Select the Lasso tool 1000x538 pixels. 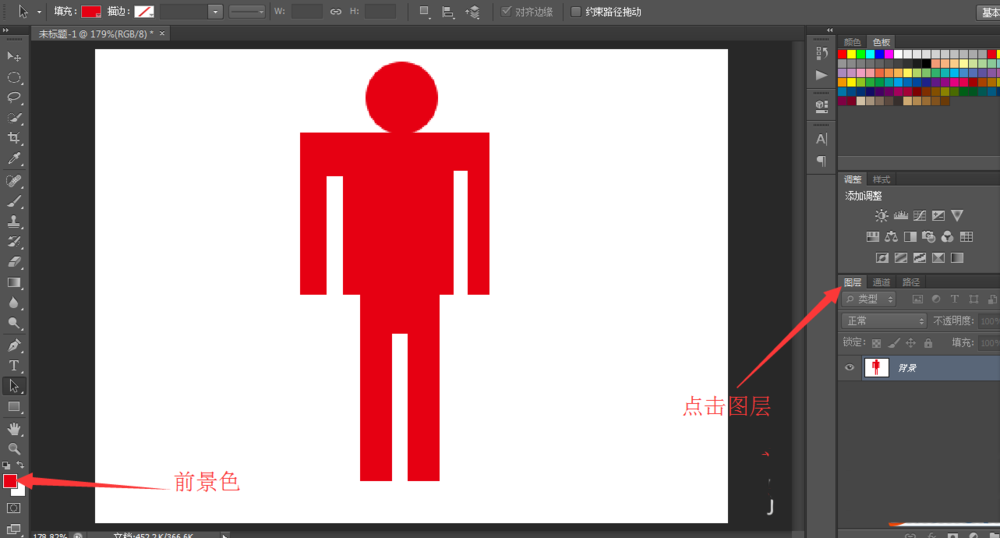point(14,97)
